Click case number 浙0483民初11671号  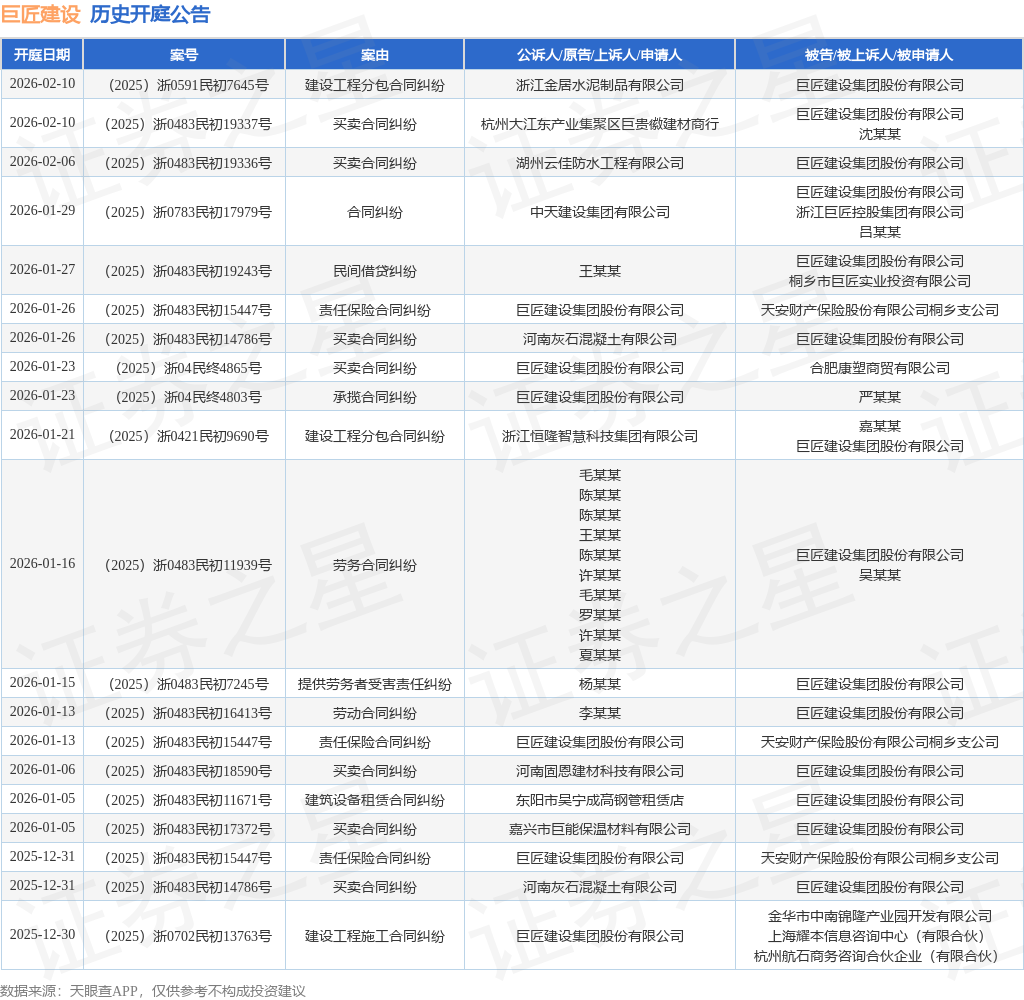pos(188,800)
